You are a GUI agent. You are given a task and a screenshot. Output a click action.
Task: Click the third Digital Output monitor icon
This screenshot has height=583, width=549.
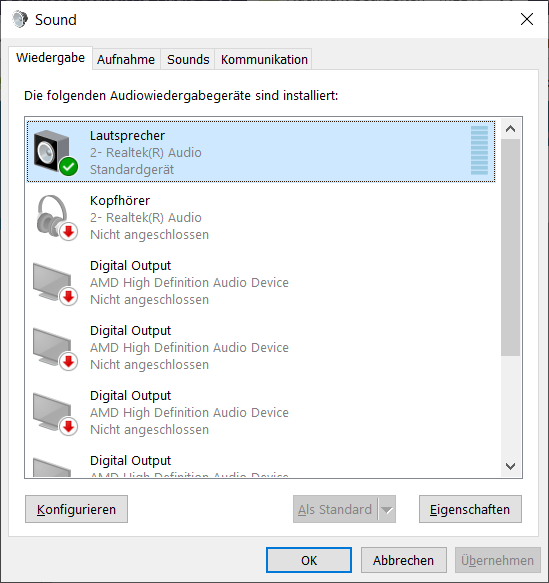coord(55,414)
